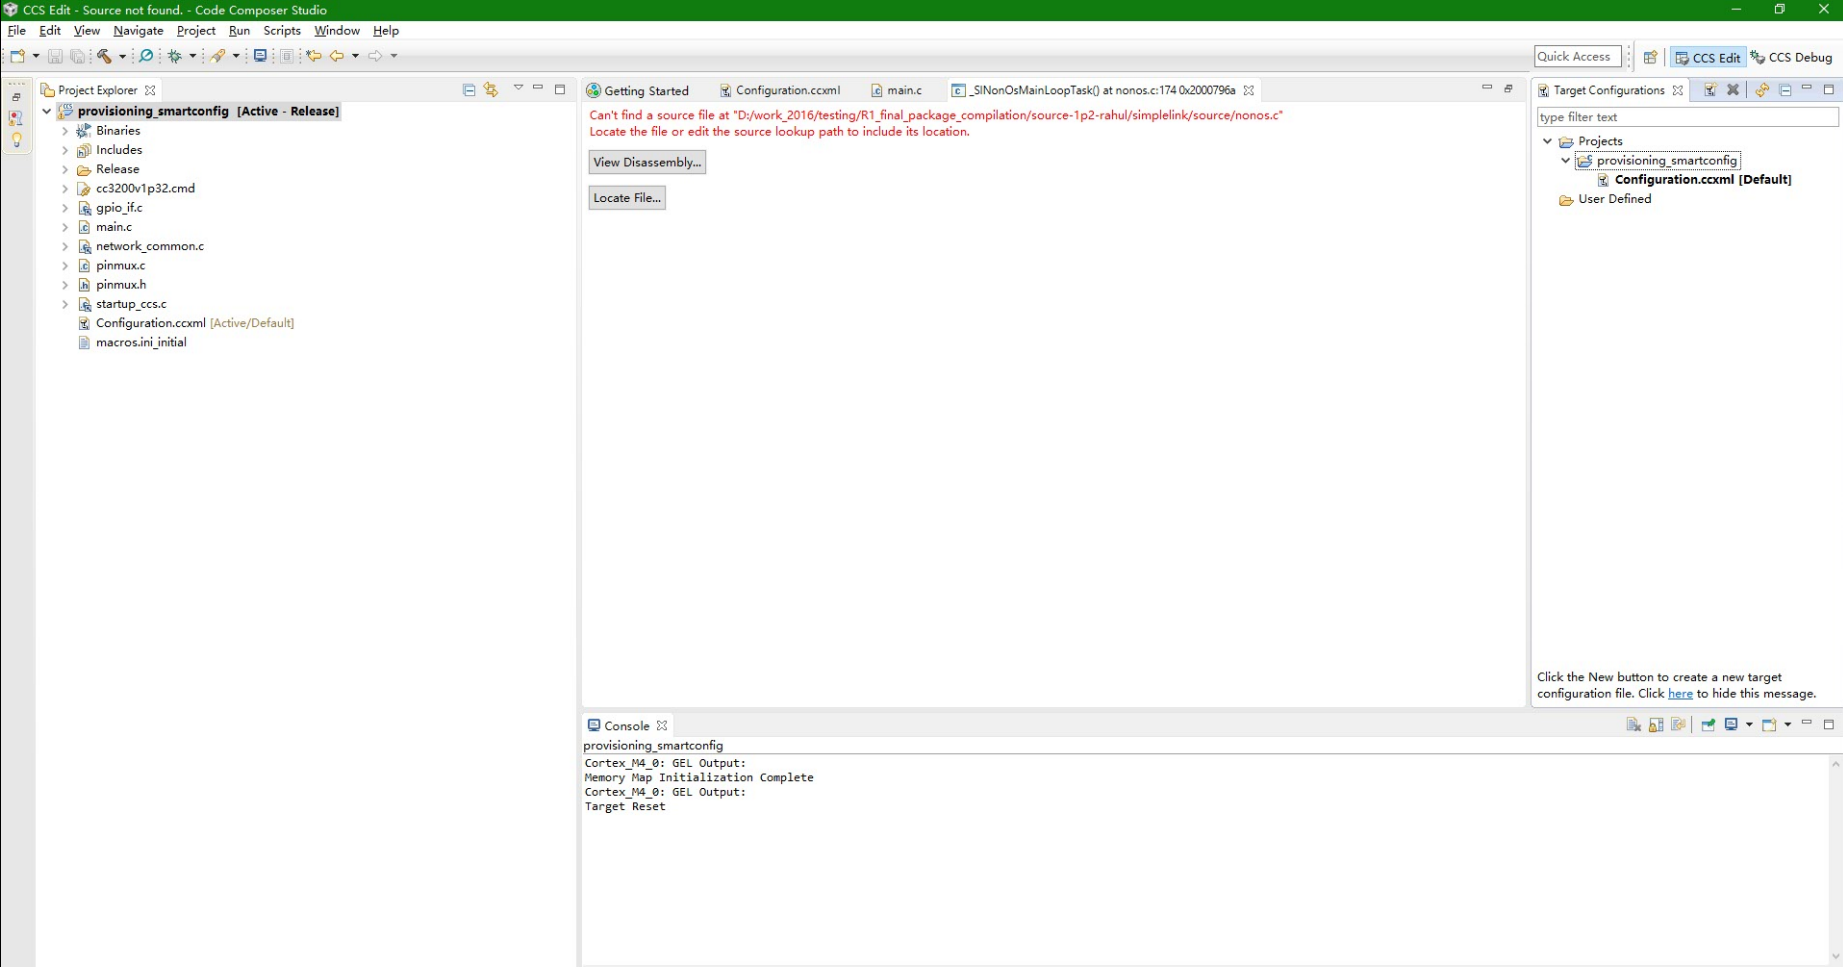Screen dimensions: 1843x967
Task: Open the Build hammer dropdown arrow
Action: 122,56
